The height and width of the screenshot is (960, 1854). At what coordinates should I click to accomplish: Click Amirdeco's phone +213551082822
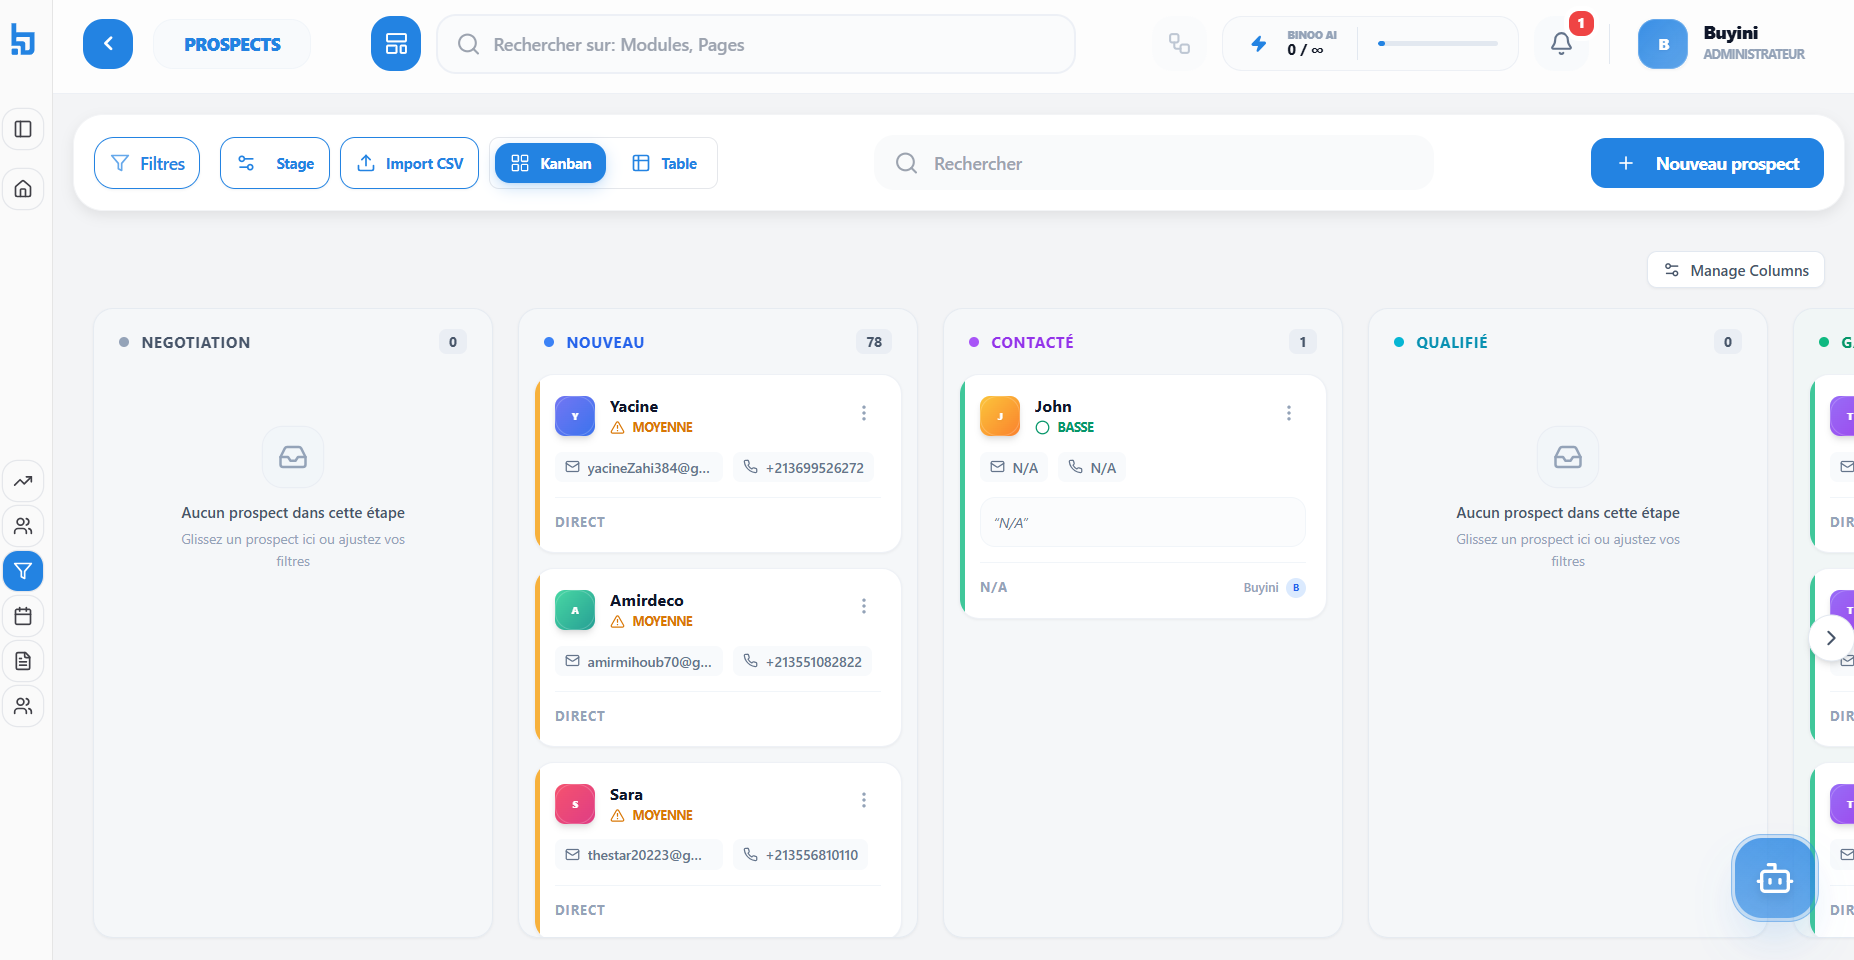[x=803, y=662]
